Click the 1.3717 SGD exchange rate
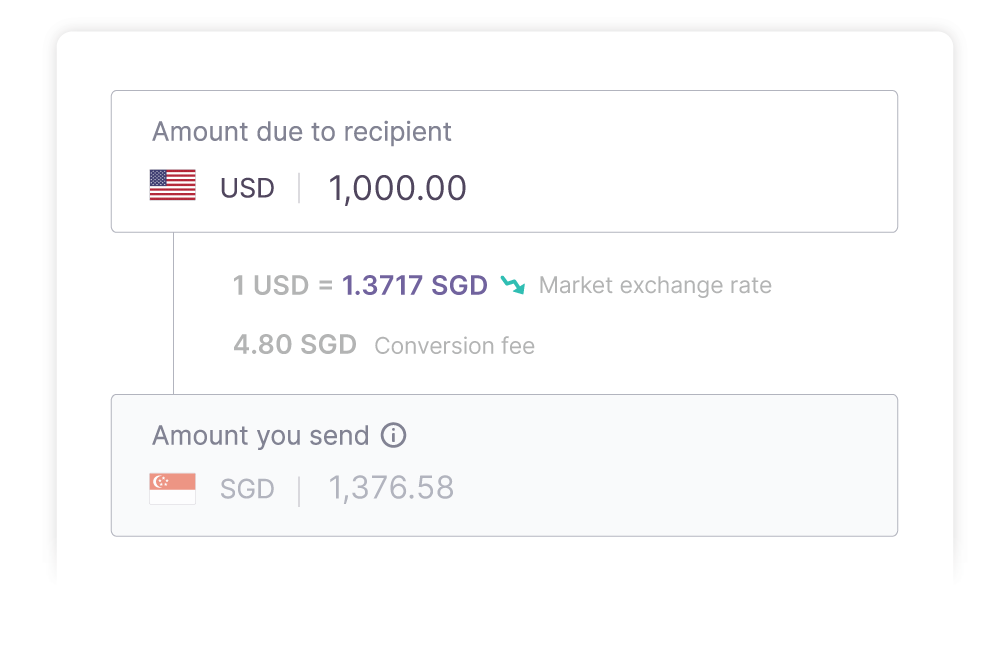The image size is (1000, 650). pyautogui.click(x=415, y=285)
